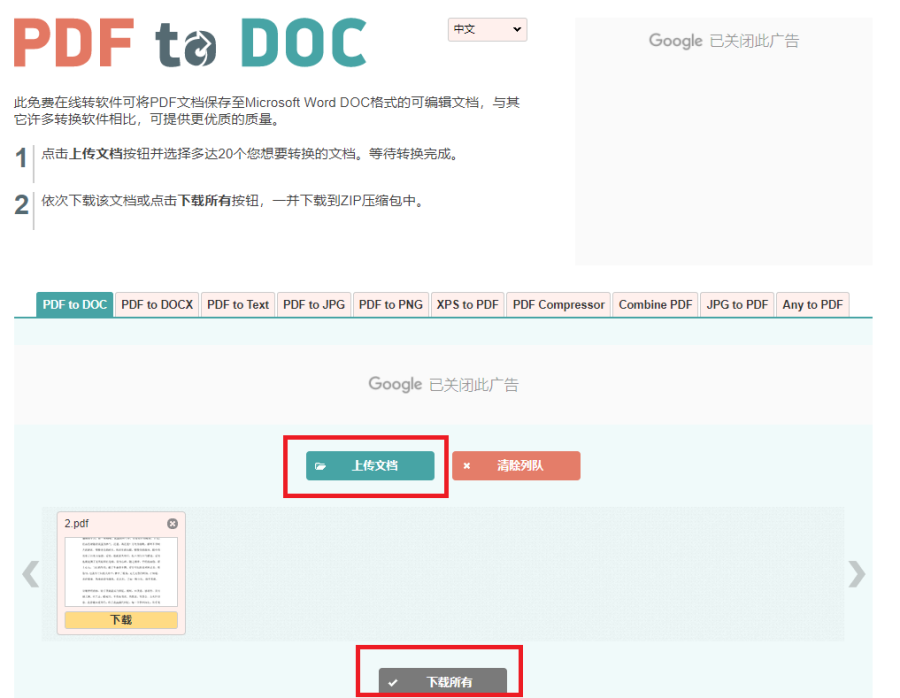Click the 2.pdf page thumbnail
900x698 pixels.
pyautogui.click(x=121, y=572)
